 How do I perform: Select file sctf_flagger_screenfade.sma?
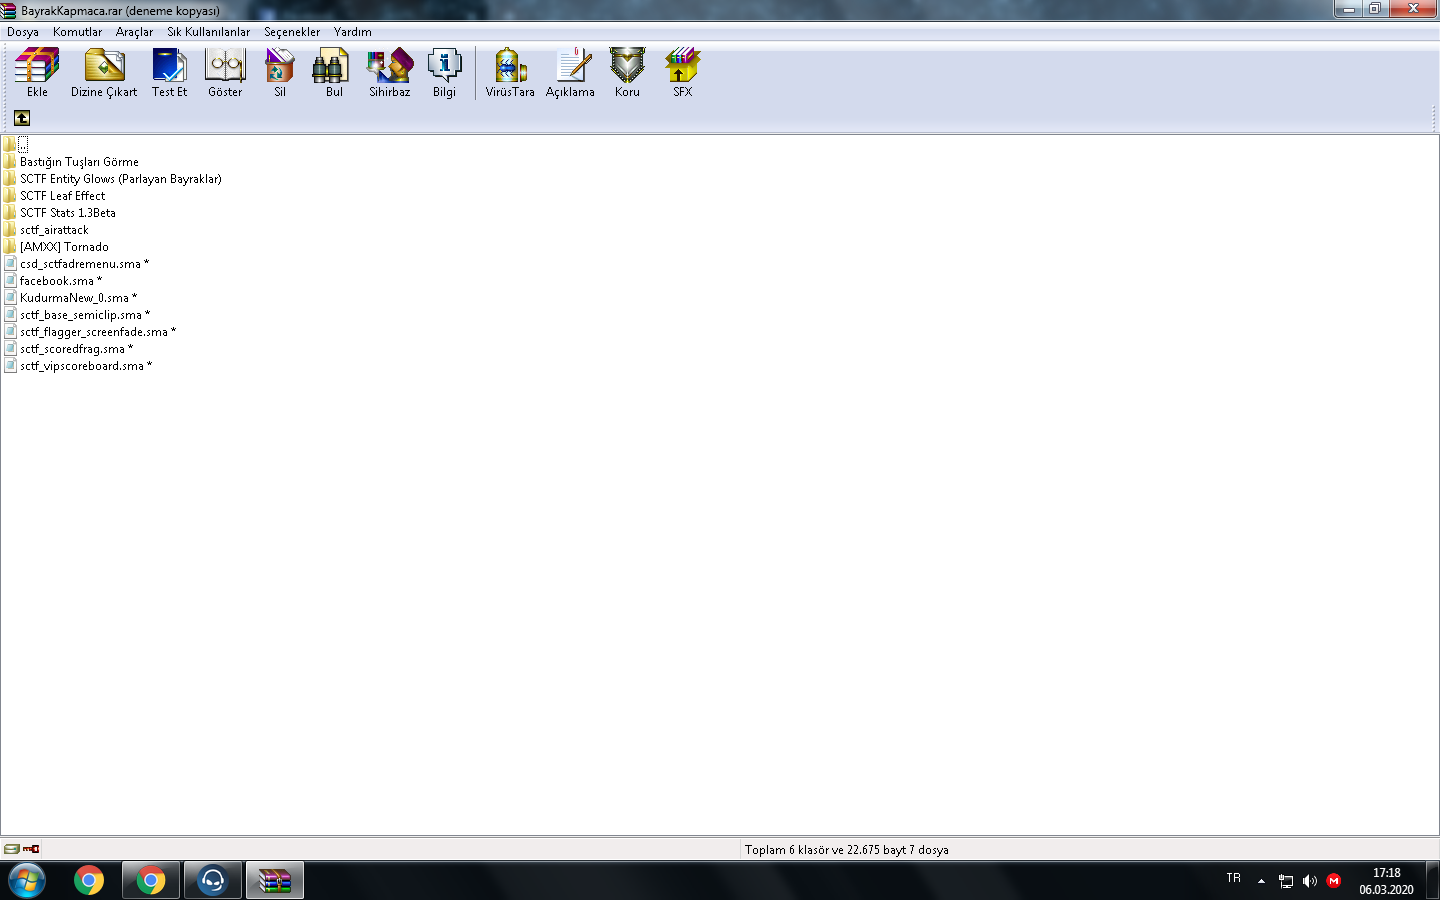(98, 332)
